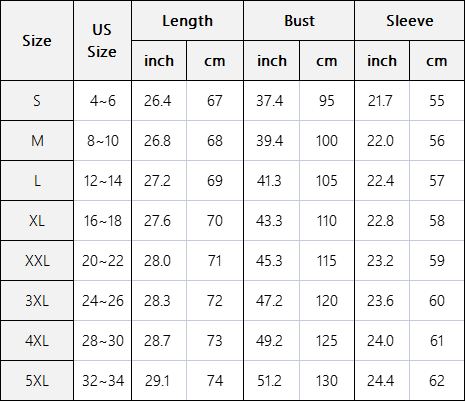Click the S size row label

[37, 101]
